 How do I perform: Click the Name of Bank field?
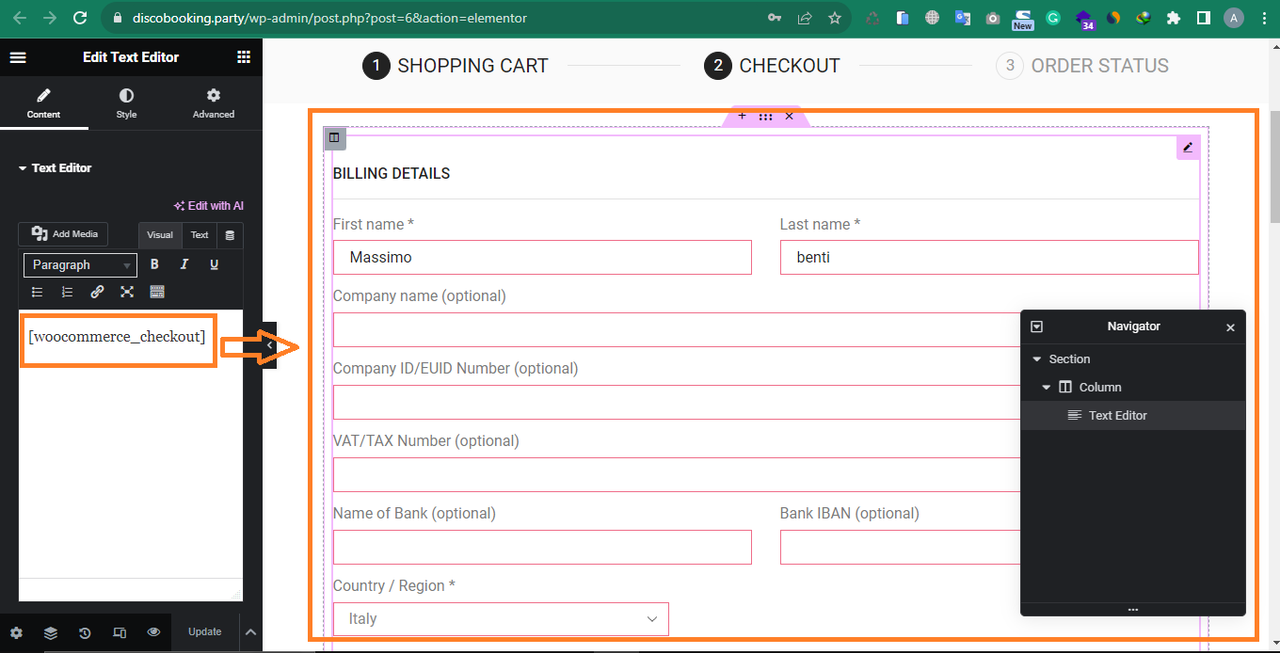[542, 547]
